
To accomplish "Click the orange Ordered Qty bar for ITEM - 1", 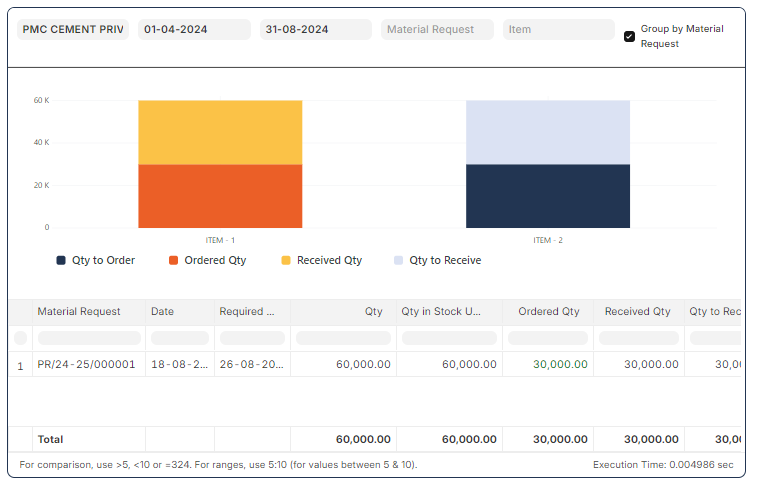I will tap(220, 196).
